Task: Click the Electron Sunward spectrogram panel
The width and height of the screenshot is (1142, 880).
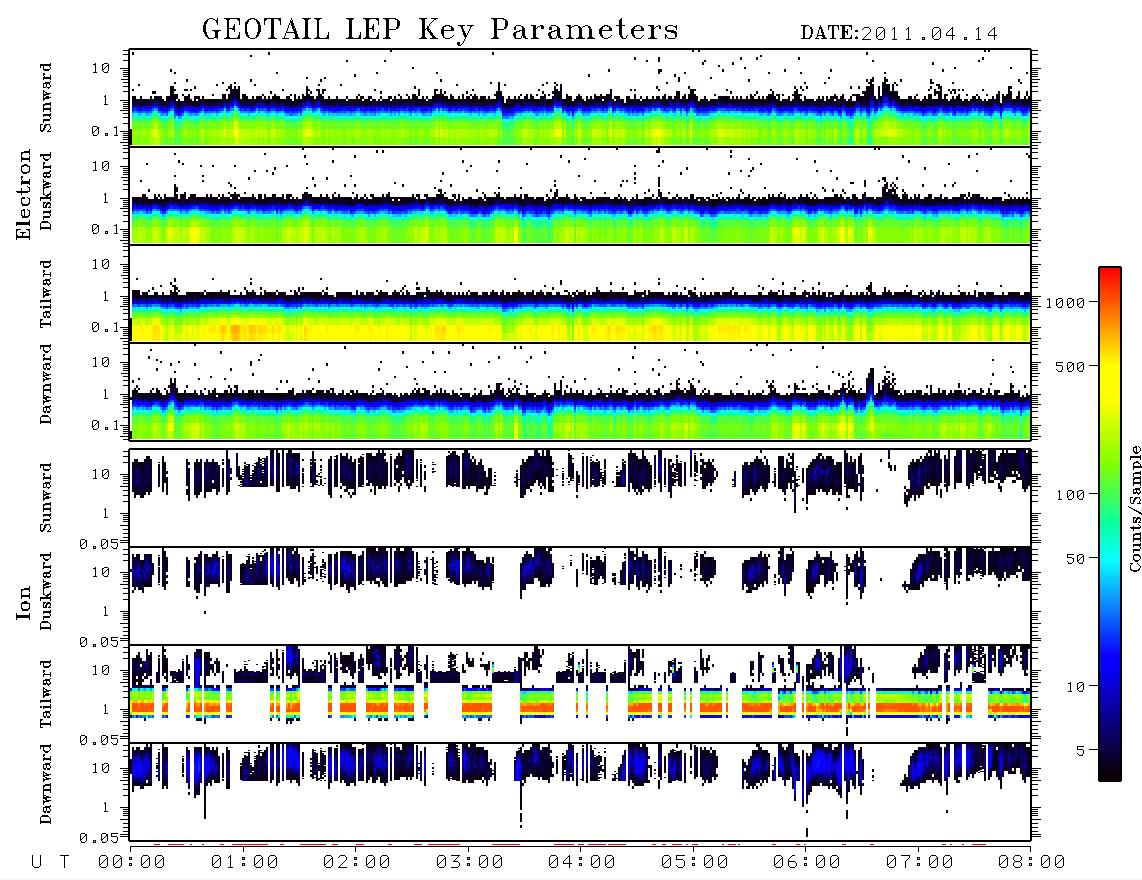Action: [x=580, y=98]
